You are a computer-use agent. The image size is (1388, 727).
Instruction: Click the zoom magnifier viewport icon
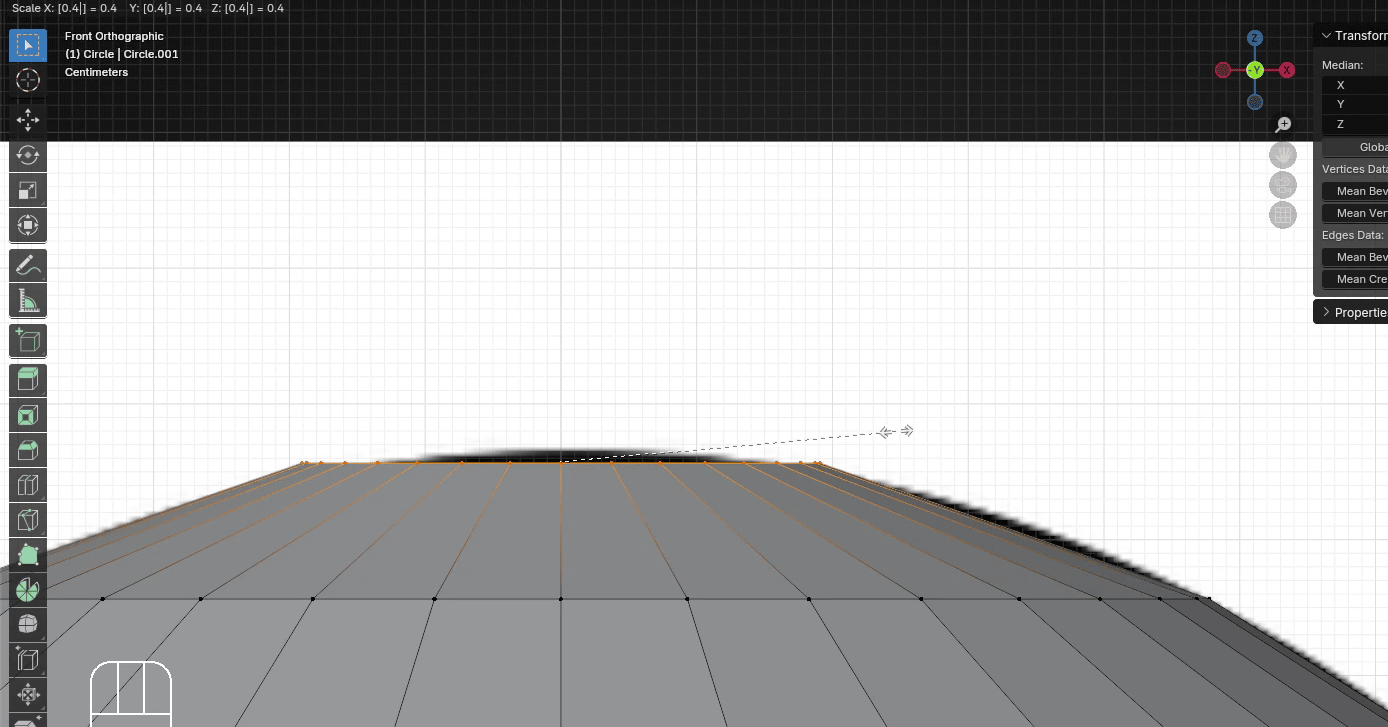click(x=1283, y=125)
